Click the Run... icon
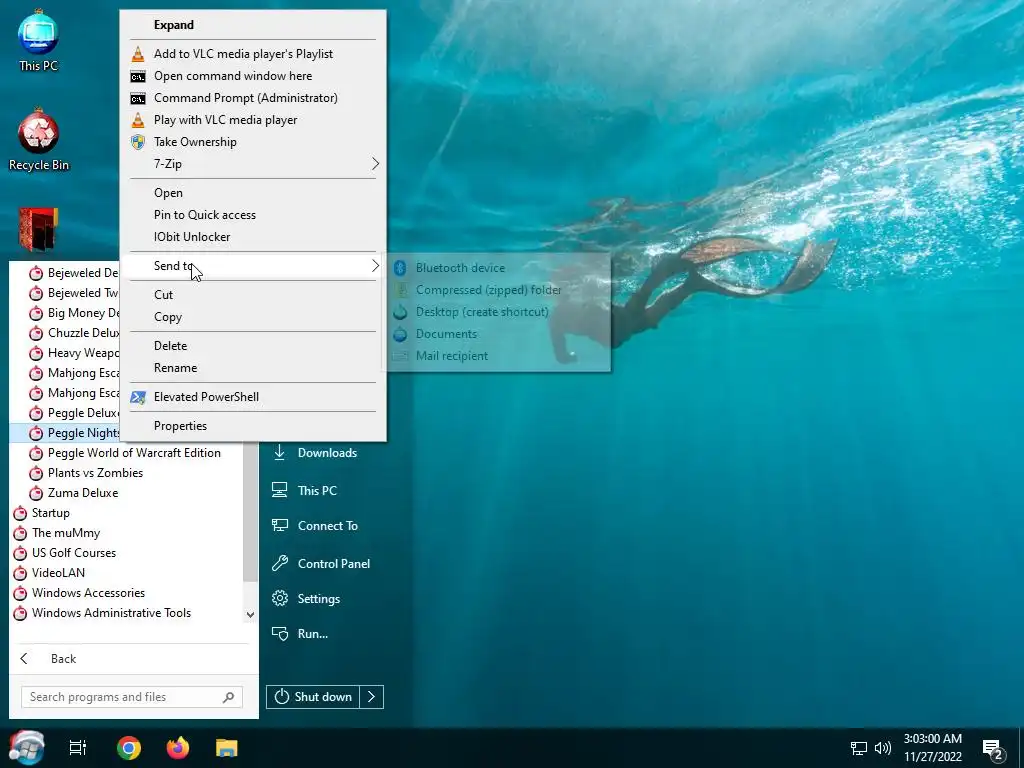Screen dimensions: 1024x768 [280, 633]
